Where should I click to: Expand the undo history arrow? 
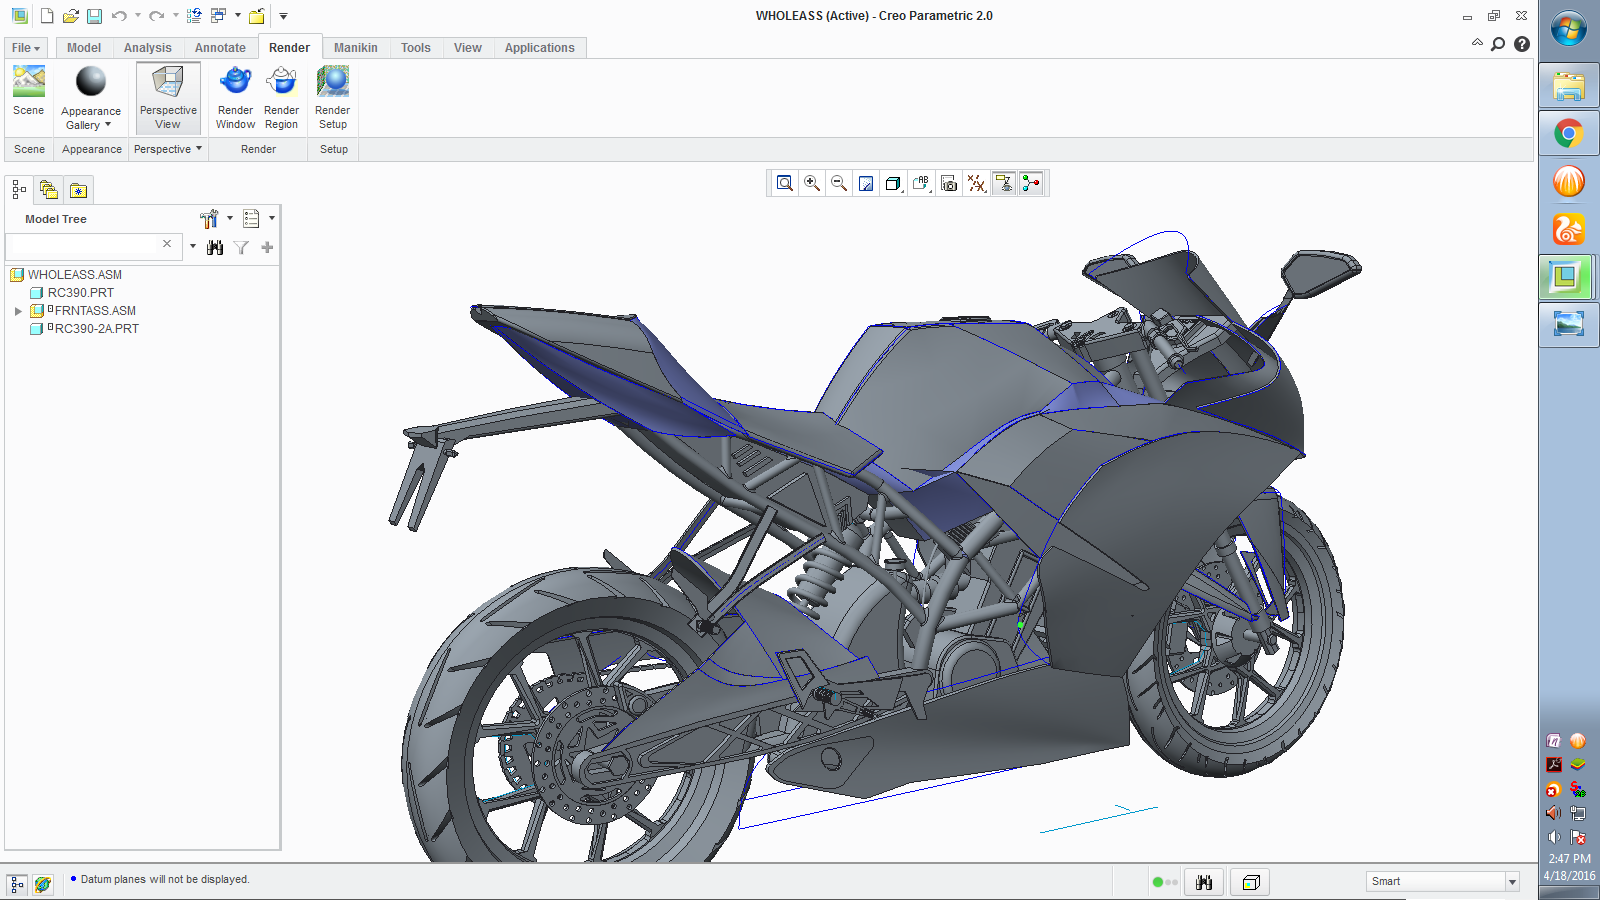pos(137,16)
